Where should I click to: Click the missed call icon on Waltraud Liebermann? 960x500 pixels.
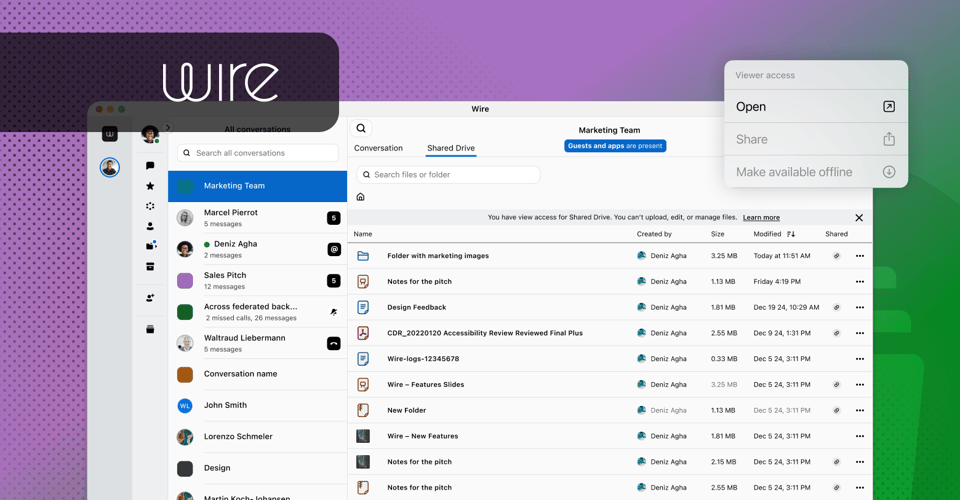334,343
